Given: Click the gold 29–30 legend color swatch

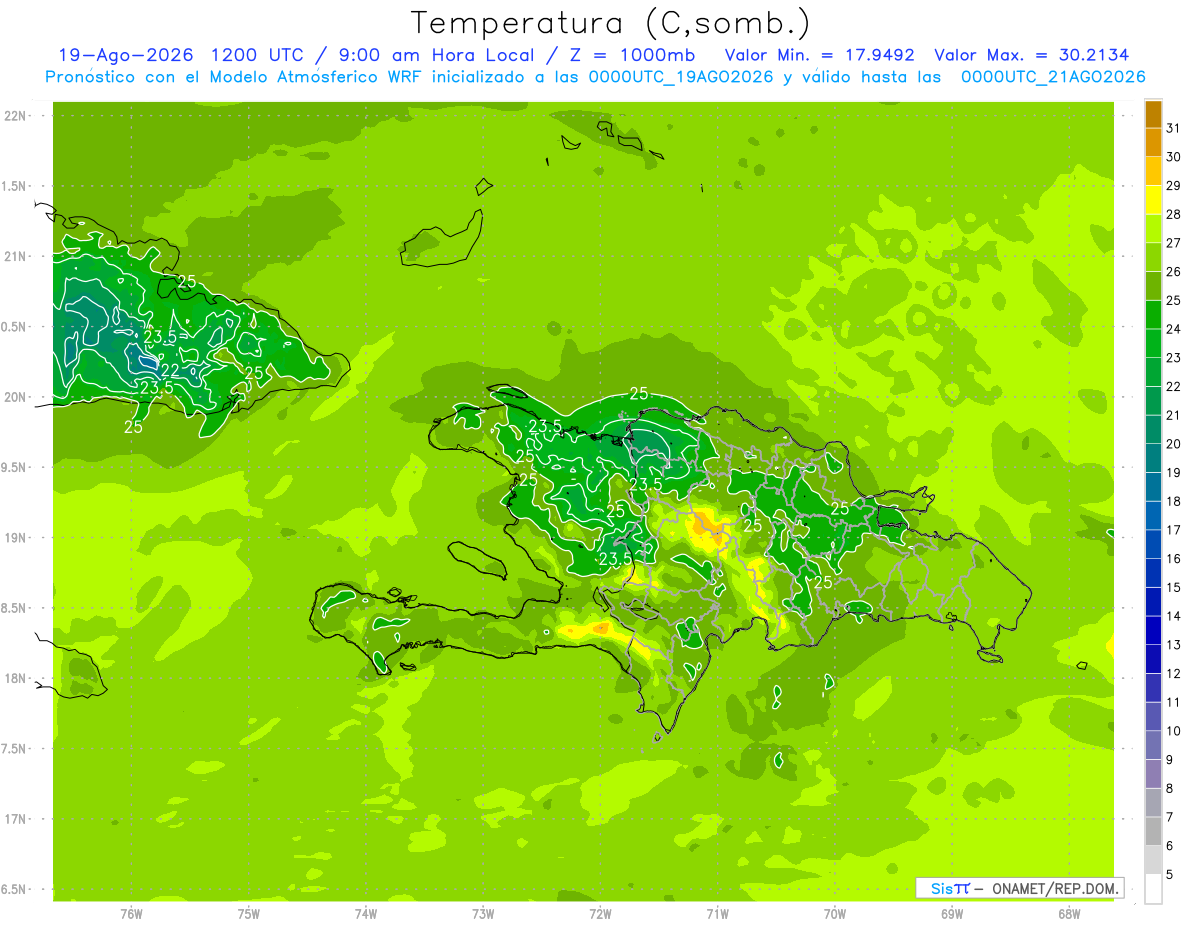Looking at the screenshot, I should (1153, 171).
